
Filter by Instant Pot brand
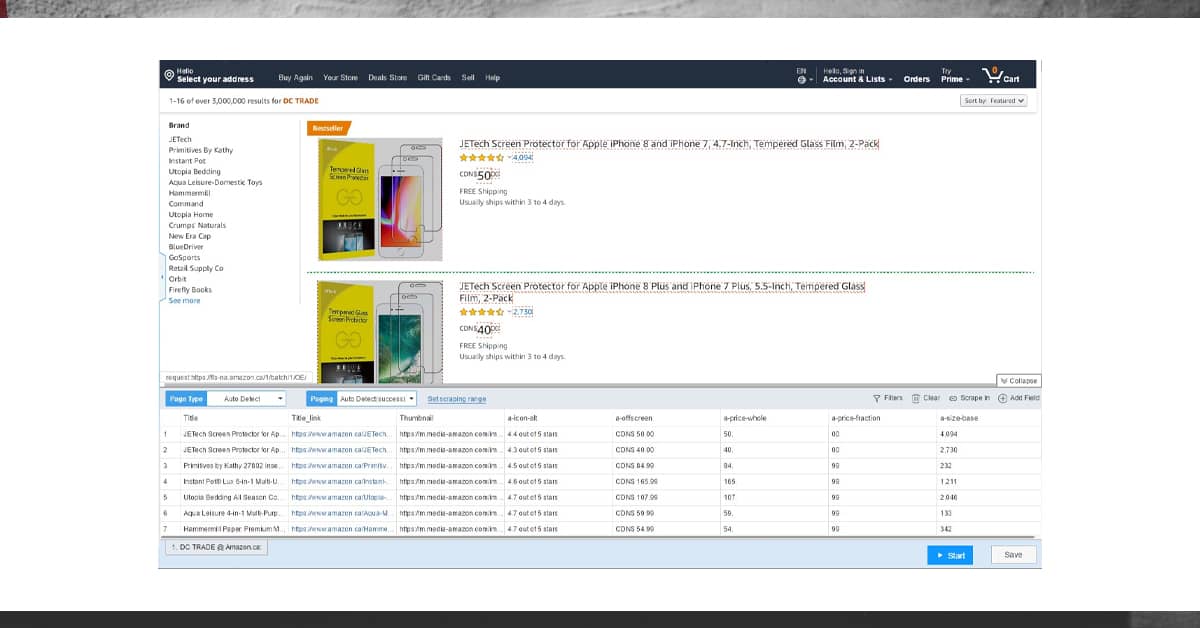click(x=187, y=160)
